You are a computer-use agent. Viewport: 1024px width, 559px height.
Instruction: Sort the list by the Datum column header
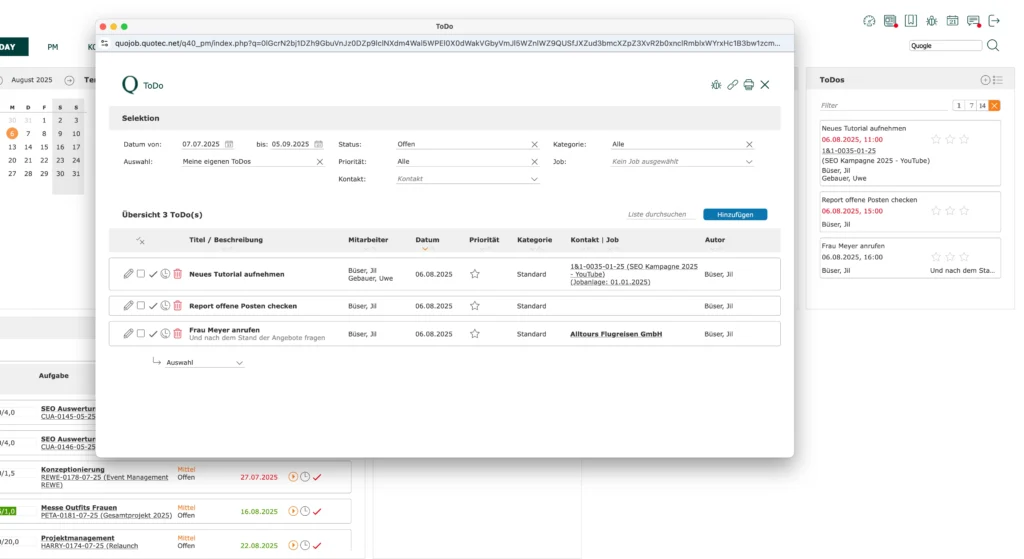tap(427, 240)
